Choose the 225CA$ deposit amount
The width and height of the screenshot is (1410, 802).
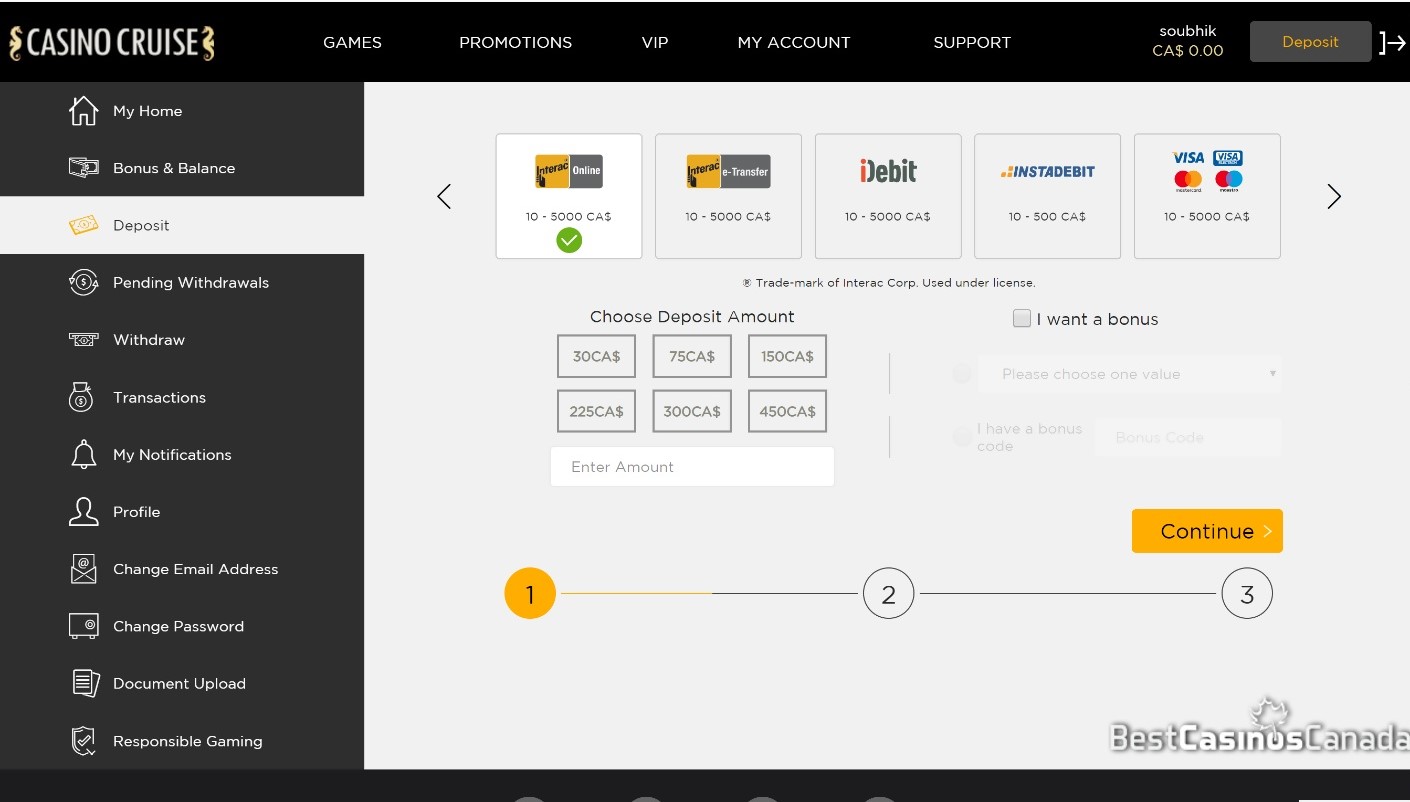(596, 411)
